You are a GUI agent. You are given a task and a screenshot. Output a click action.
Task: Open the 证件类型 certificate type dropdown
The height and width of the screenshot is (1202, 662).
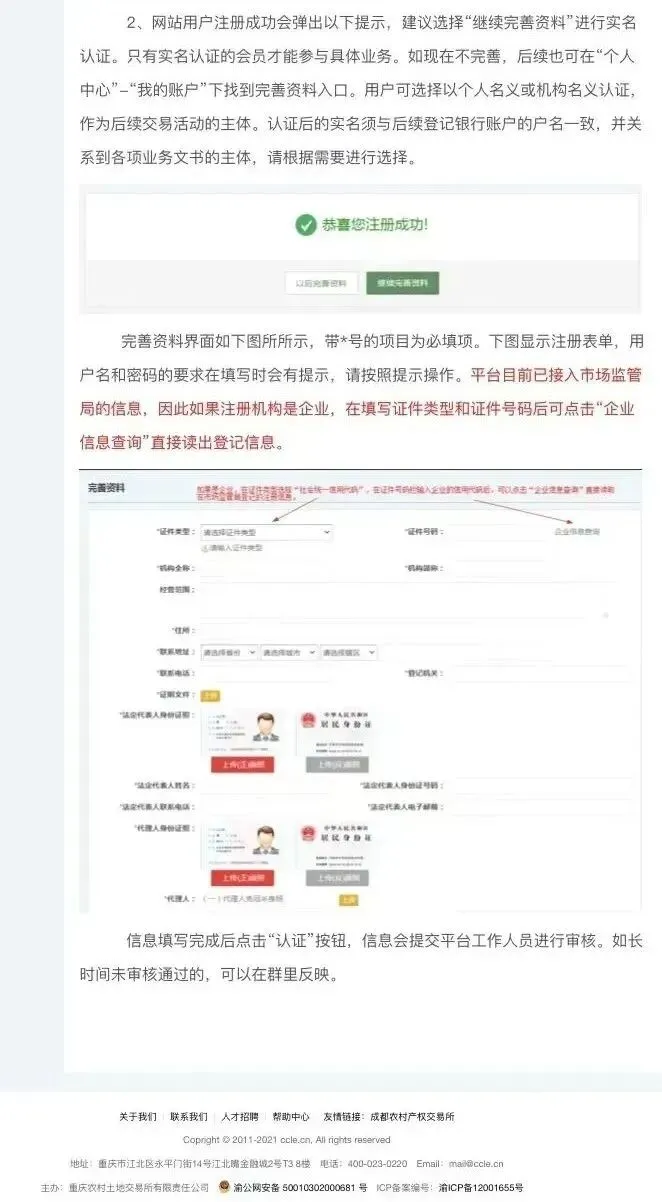(266, 533)
